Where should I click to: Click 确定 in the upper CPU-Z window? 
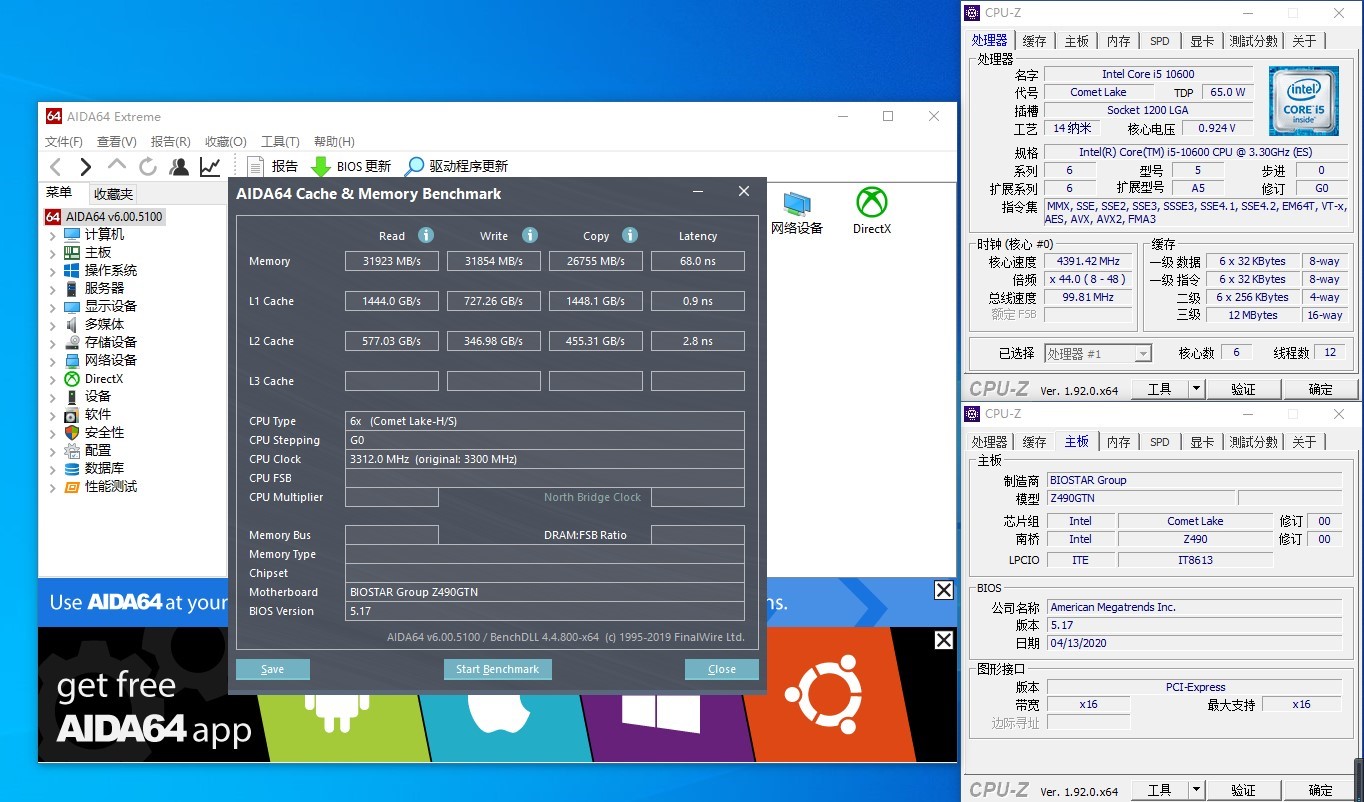[1320, 389]
